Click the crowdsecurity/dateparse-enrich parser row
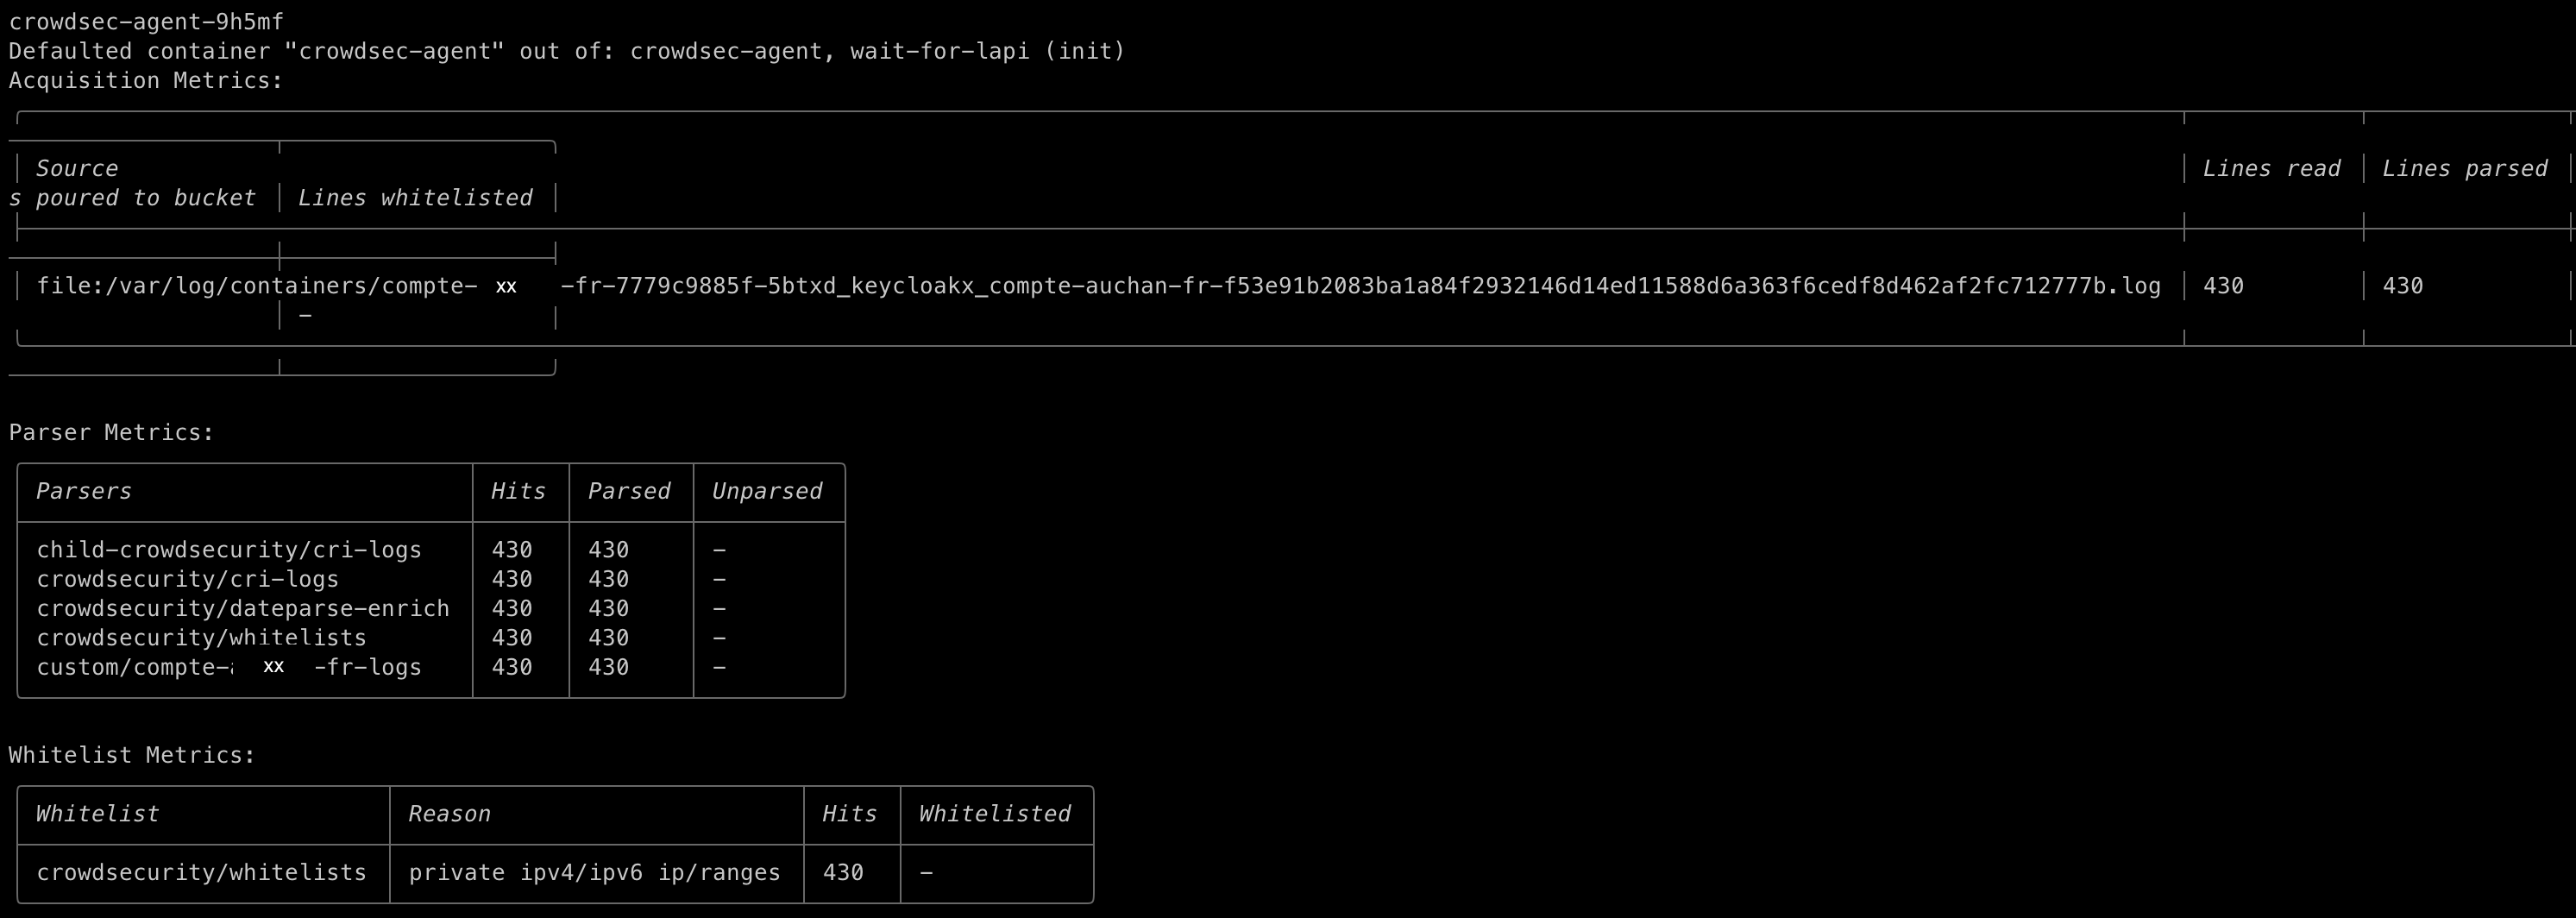The image size is (2576, 918). [431, 609]
